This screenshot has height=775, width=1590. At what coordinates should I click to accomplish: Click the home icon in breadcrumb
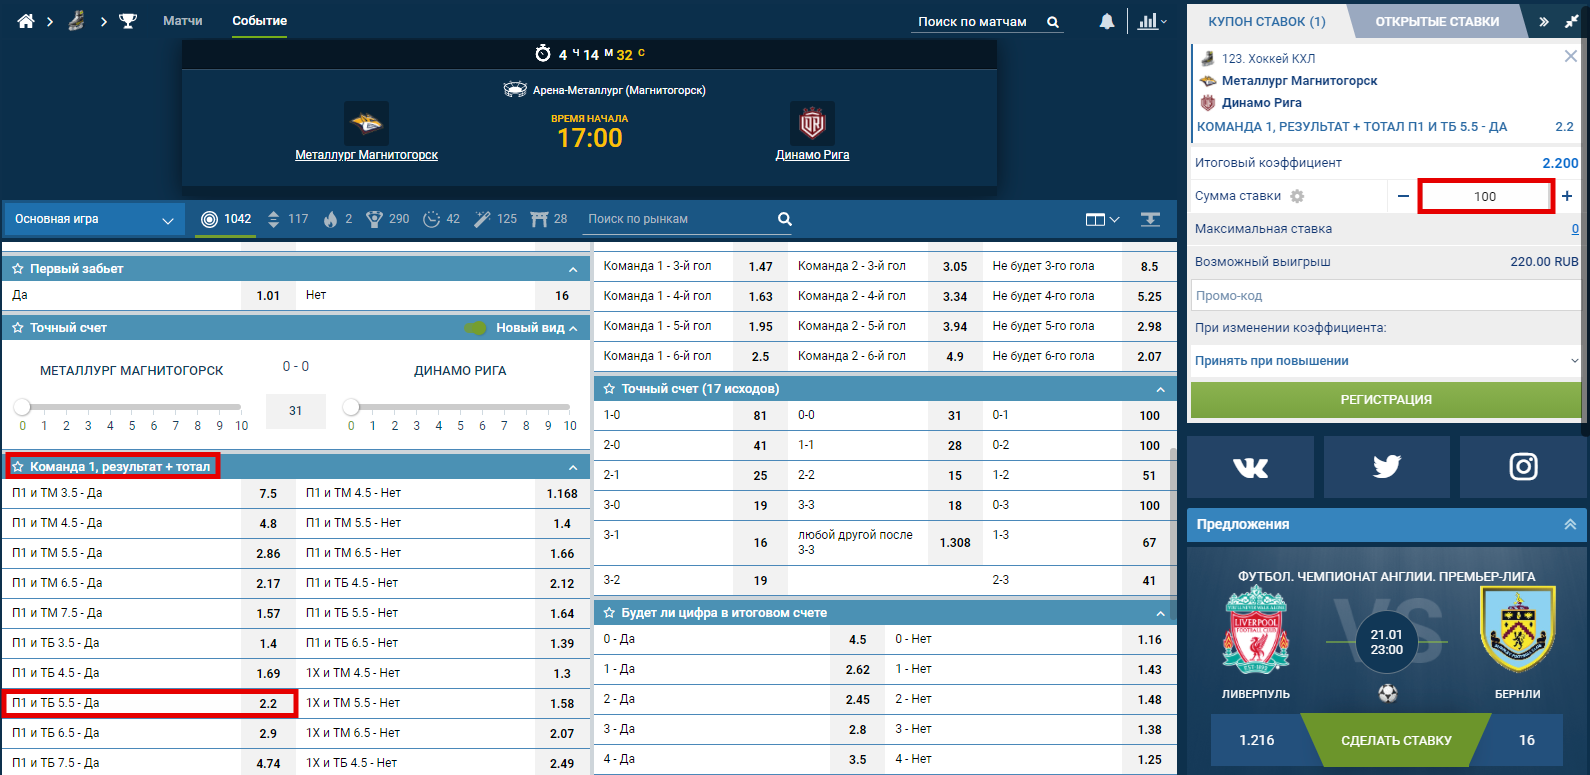[x=26, y=21]
